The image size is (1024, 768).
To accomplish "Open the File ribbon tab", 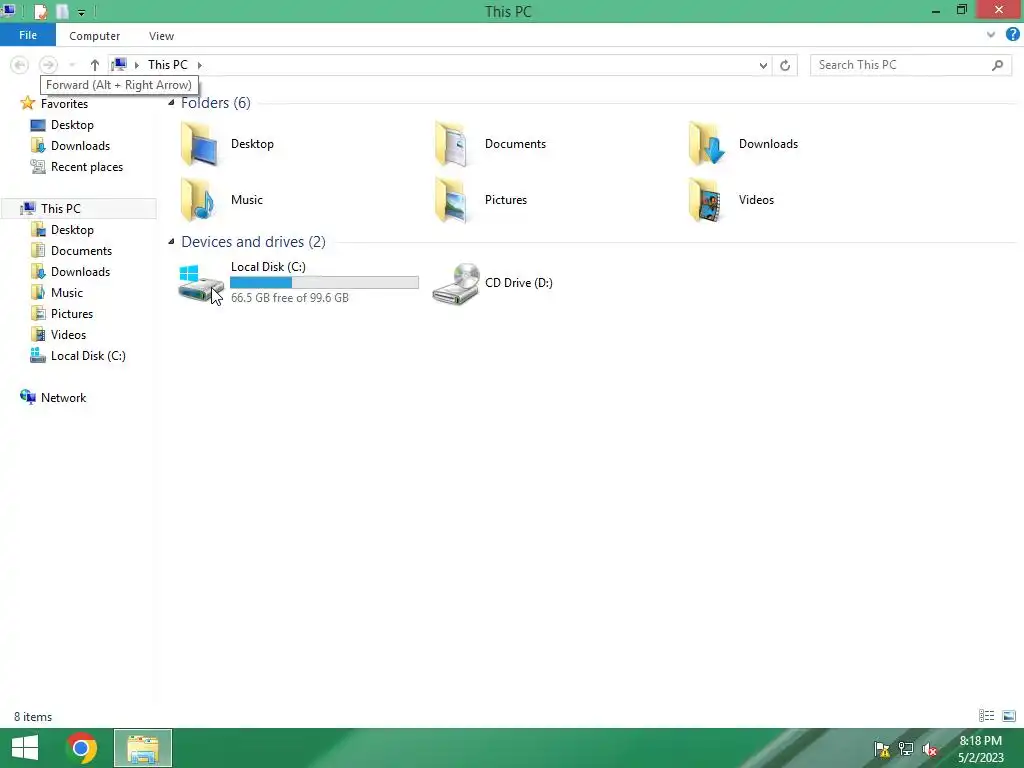I will 28,35.
